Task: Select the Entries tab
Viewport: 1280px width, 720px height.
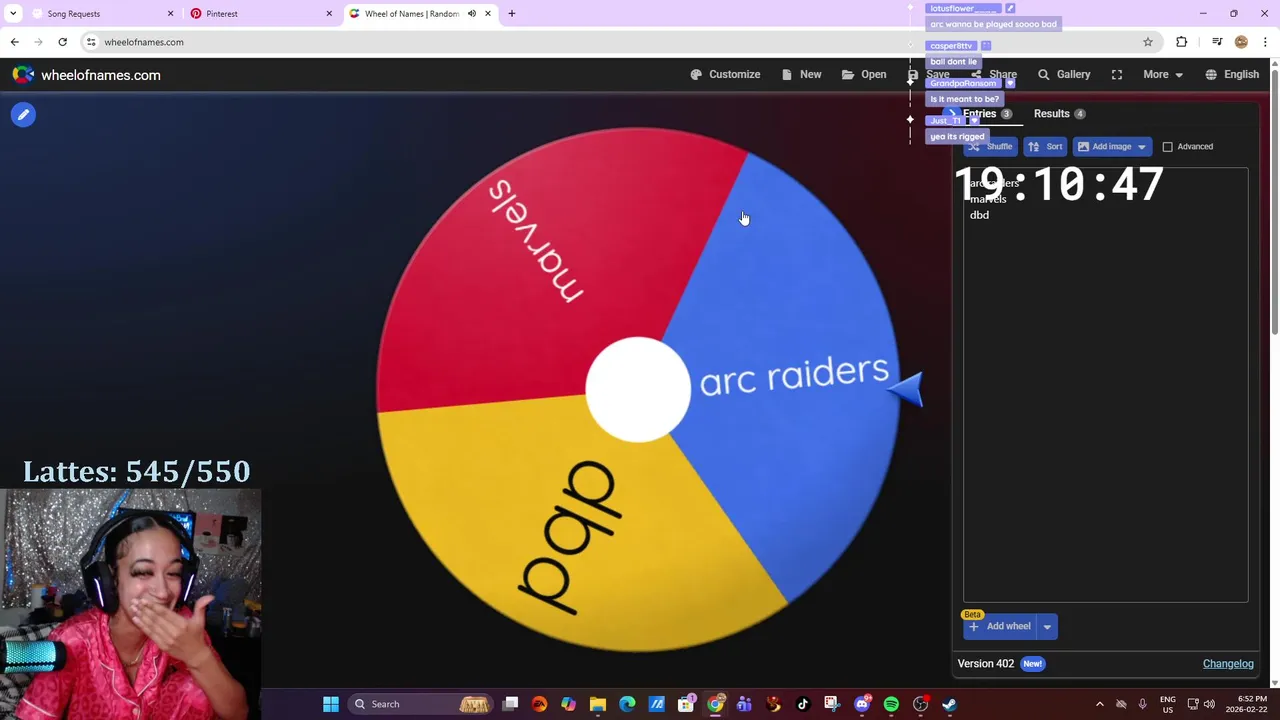Action: coord(987,114)
